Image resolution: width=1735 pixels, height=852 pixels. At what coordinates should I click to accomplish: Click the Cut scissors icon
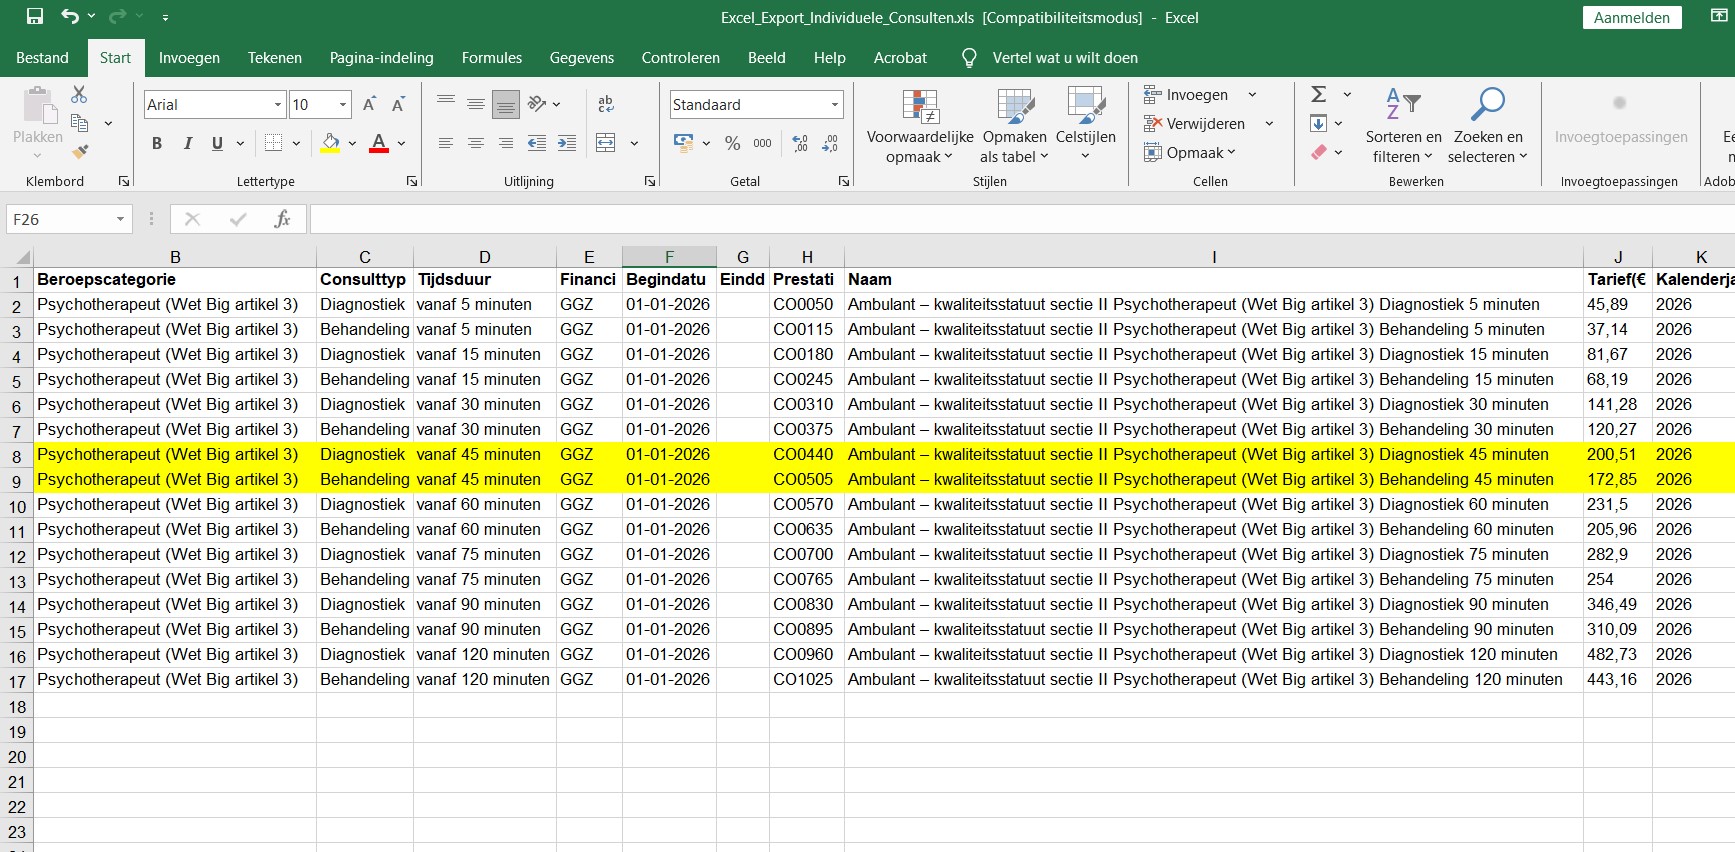tap(79, 94)
